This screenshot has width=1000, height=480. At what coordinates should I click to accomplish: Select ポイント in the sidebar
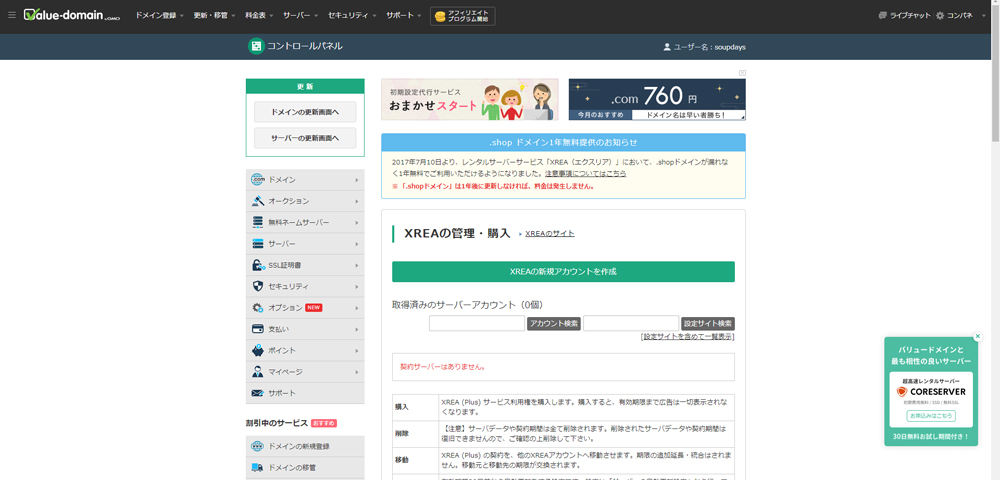point(305,350)
